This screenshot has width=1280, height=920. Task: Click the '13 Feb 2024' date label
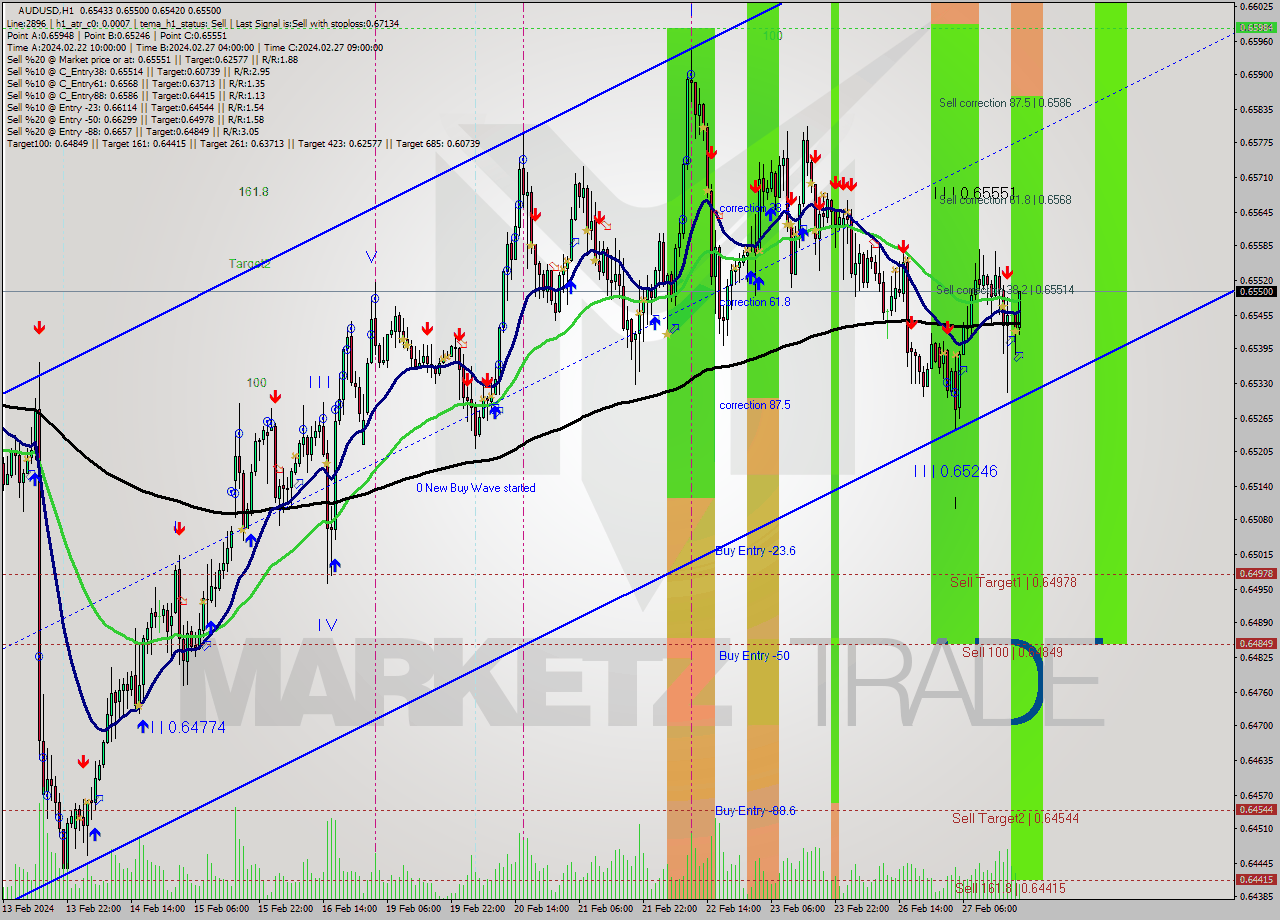coord(28,909)
